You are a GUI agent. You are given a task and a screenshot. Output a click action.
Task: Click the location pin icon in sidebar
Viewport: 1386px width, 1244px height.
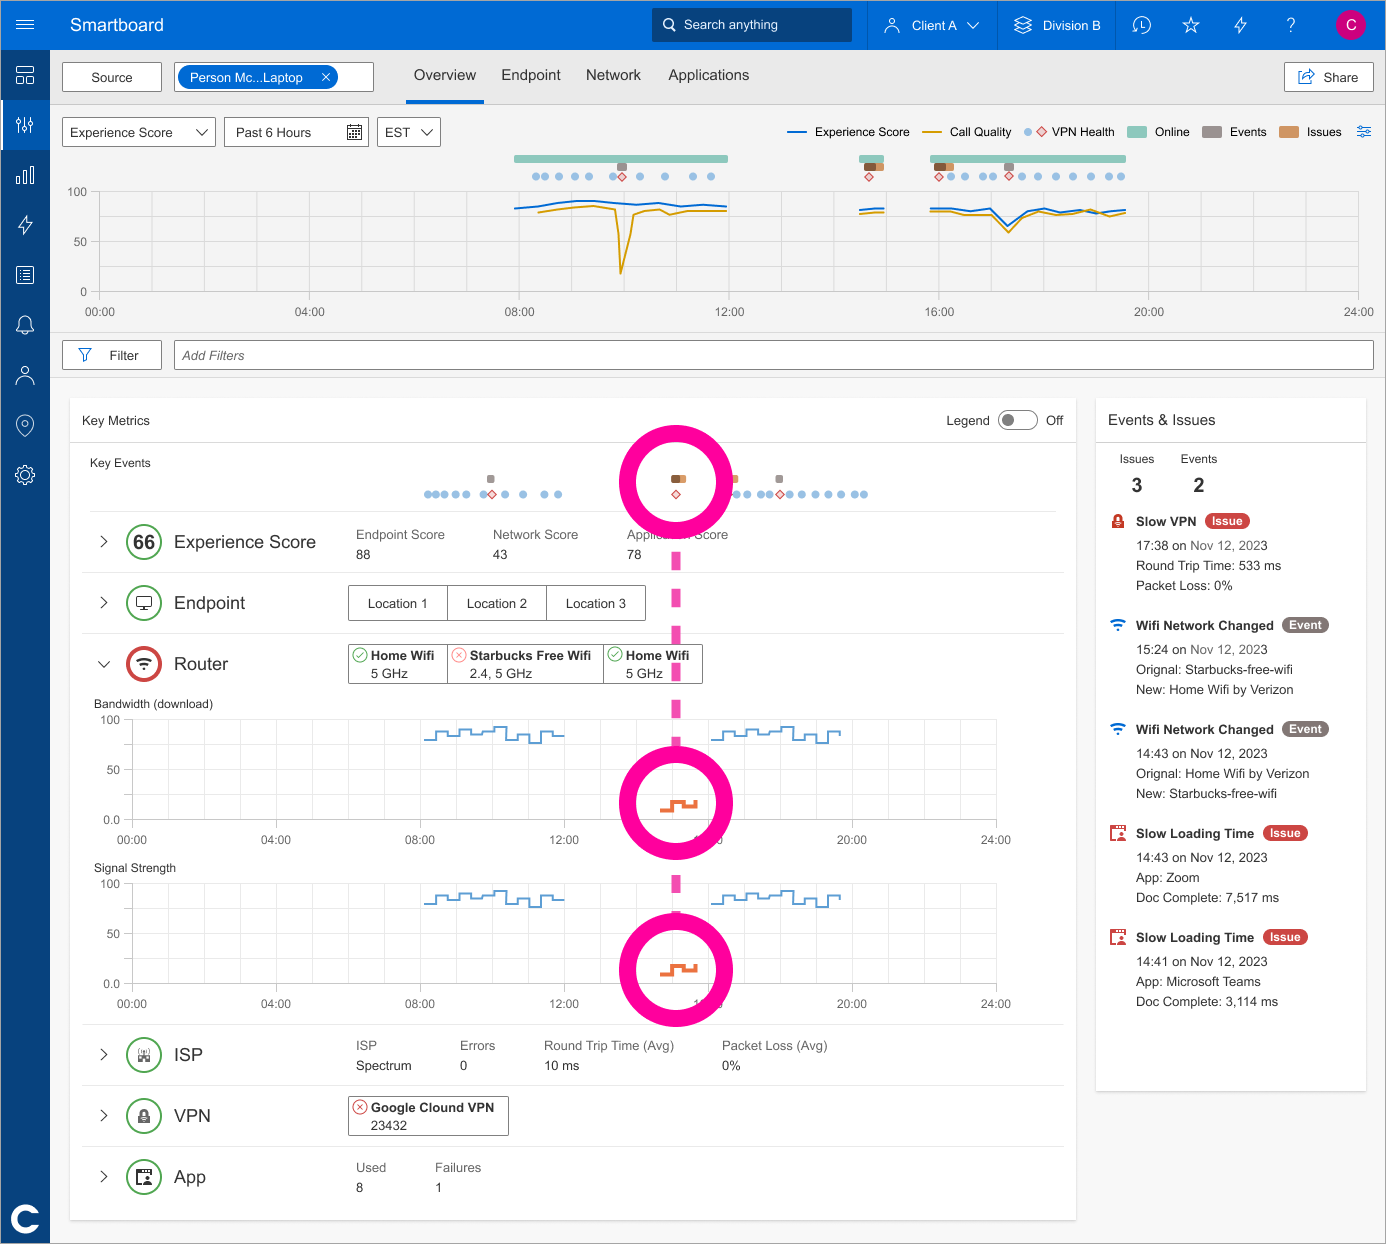coord(26,425)
